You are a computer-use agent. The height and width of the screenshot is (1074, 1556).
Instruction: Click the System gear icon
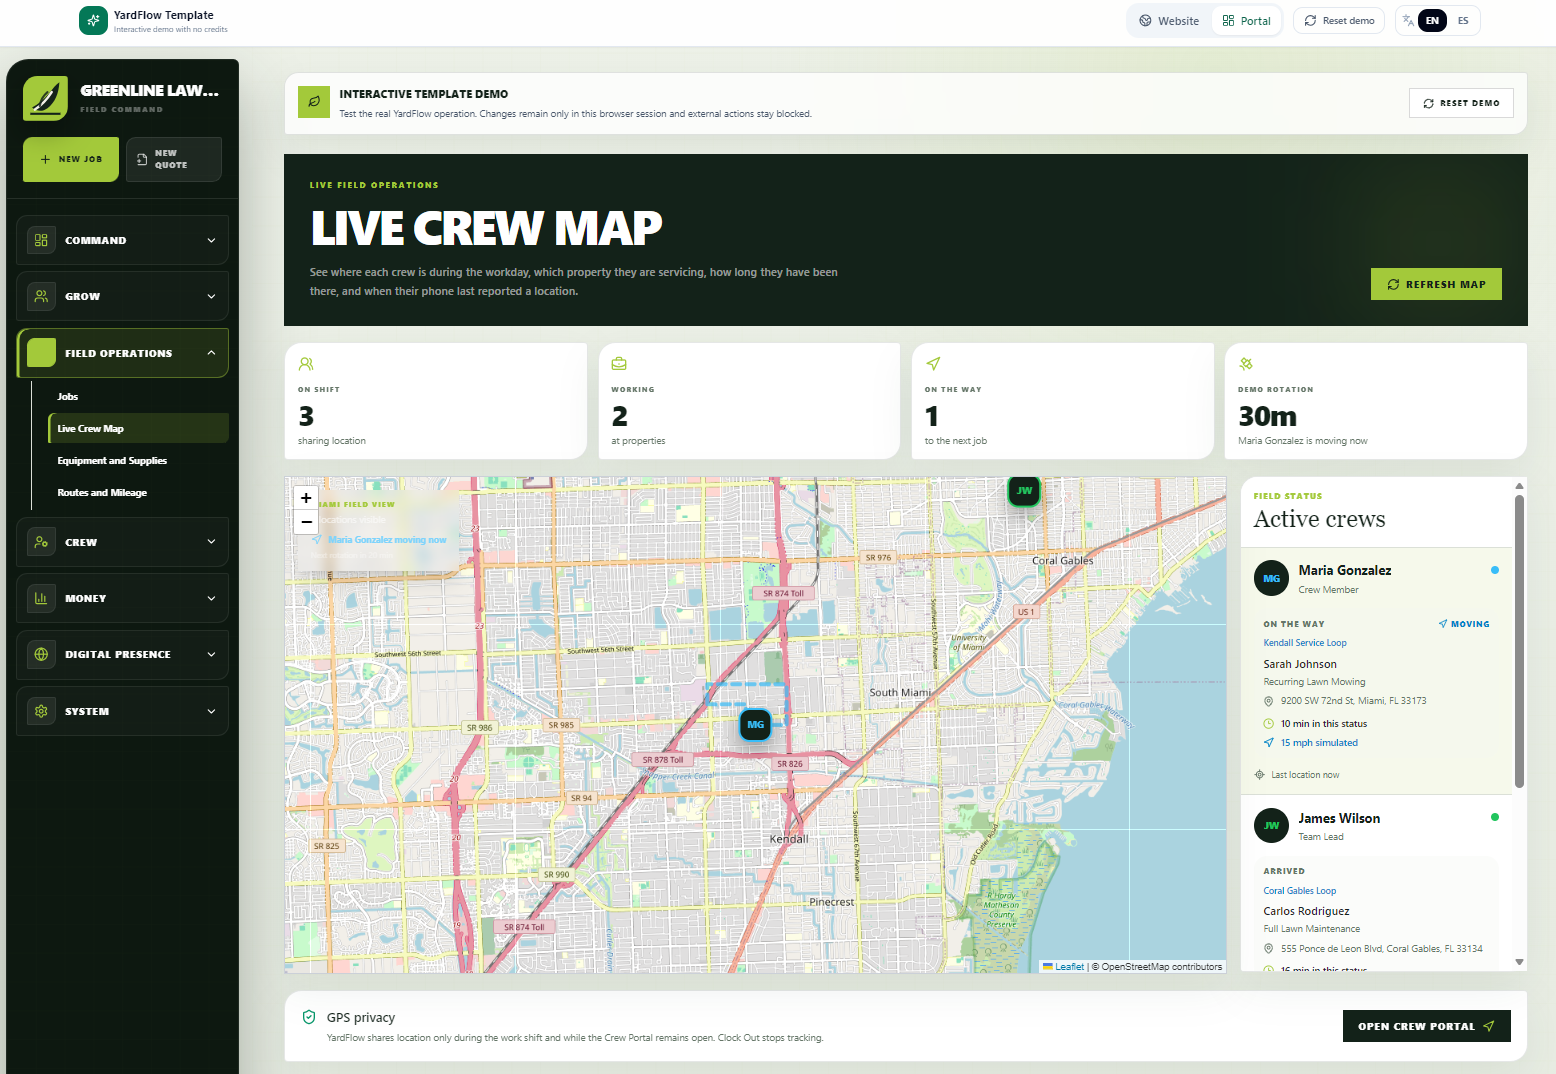41,711
